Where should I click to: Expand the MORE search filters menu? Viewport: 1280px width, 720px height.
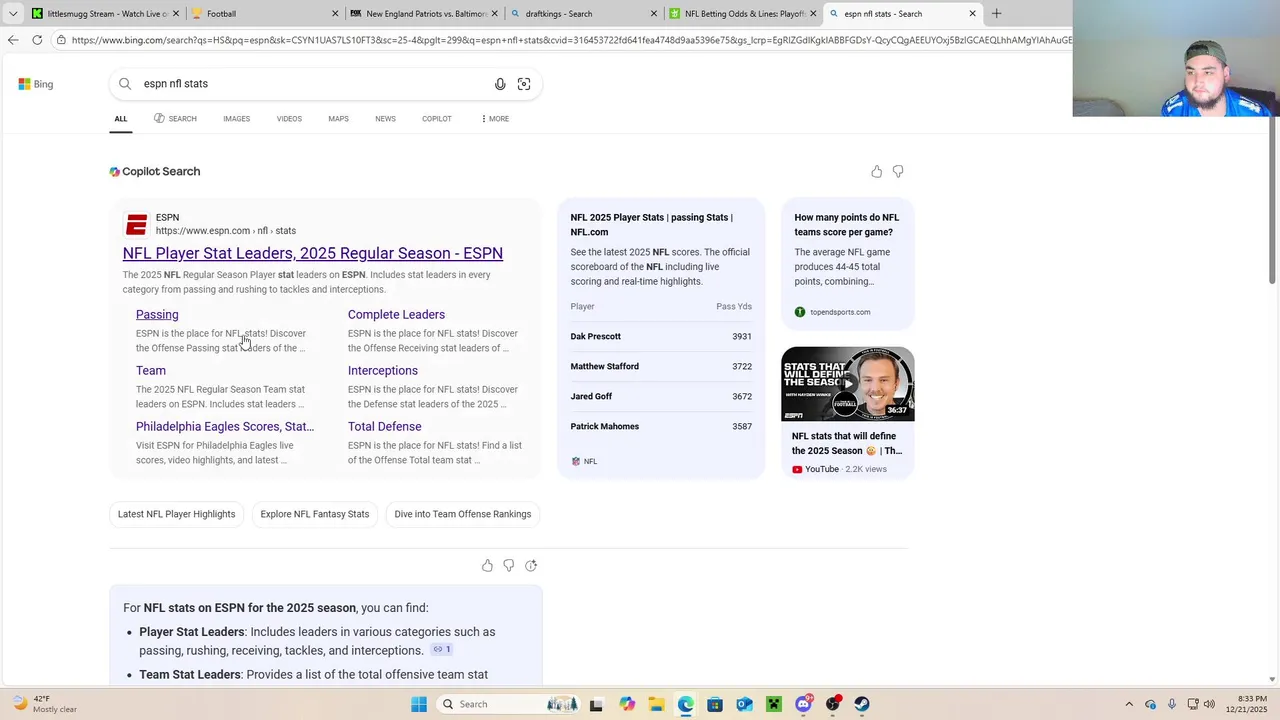point(495,119)
